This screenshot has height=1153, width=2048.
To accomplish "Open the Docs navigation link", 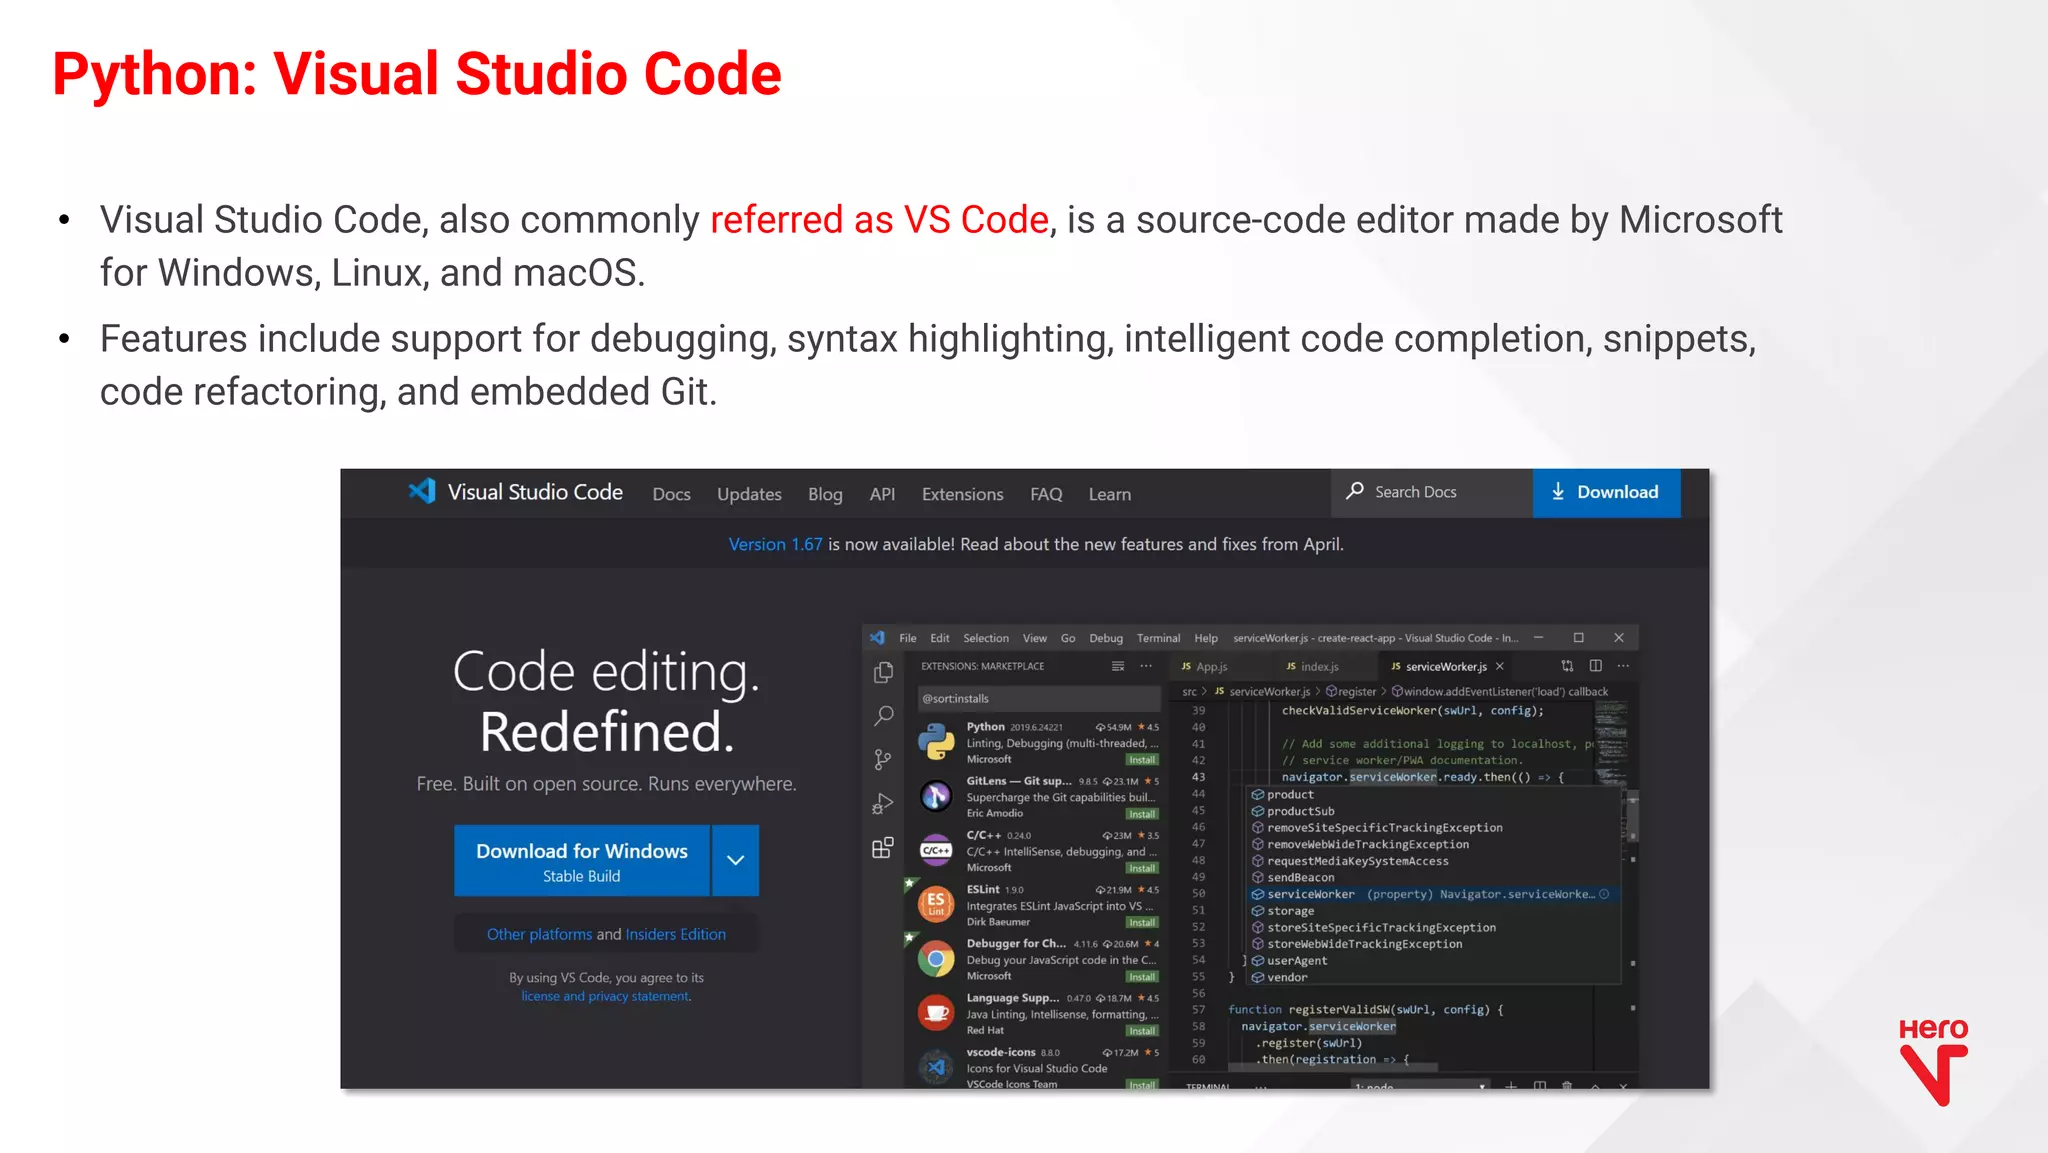I will [671, 494].
